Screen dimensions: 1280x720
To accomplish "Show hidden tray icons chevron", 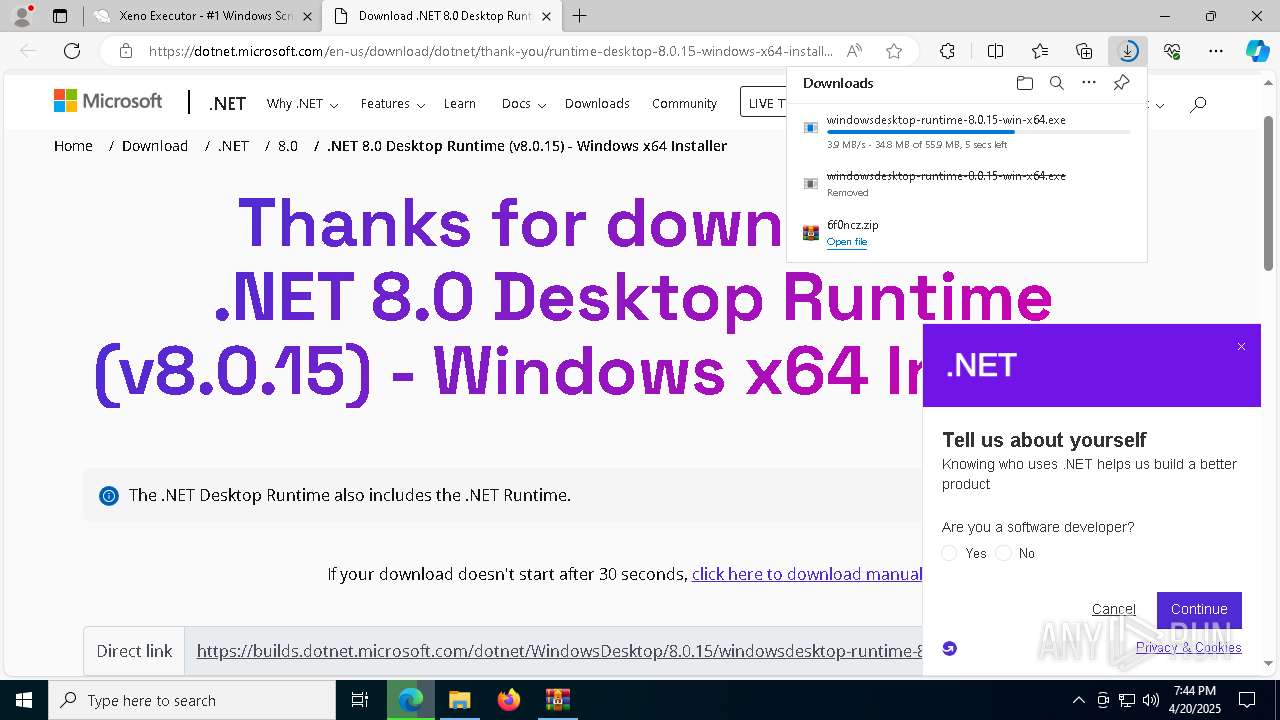I will coord(1078,700).
